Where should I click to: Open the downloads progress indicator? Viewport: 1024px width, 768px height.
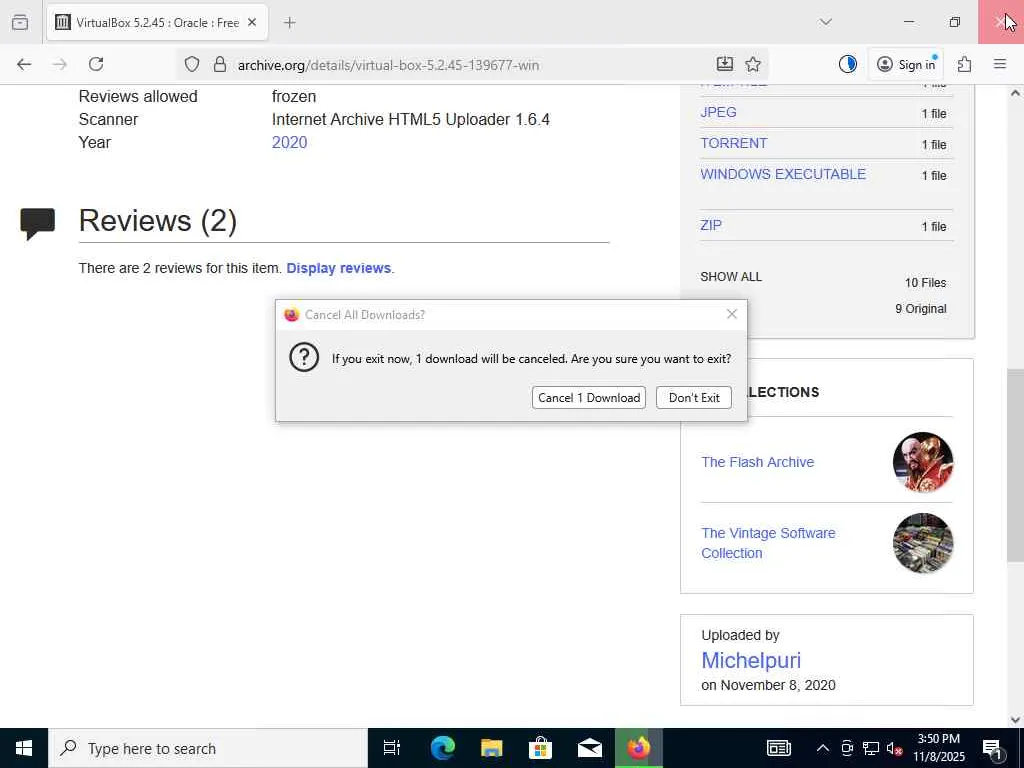pos(848,64)
